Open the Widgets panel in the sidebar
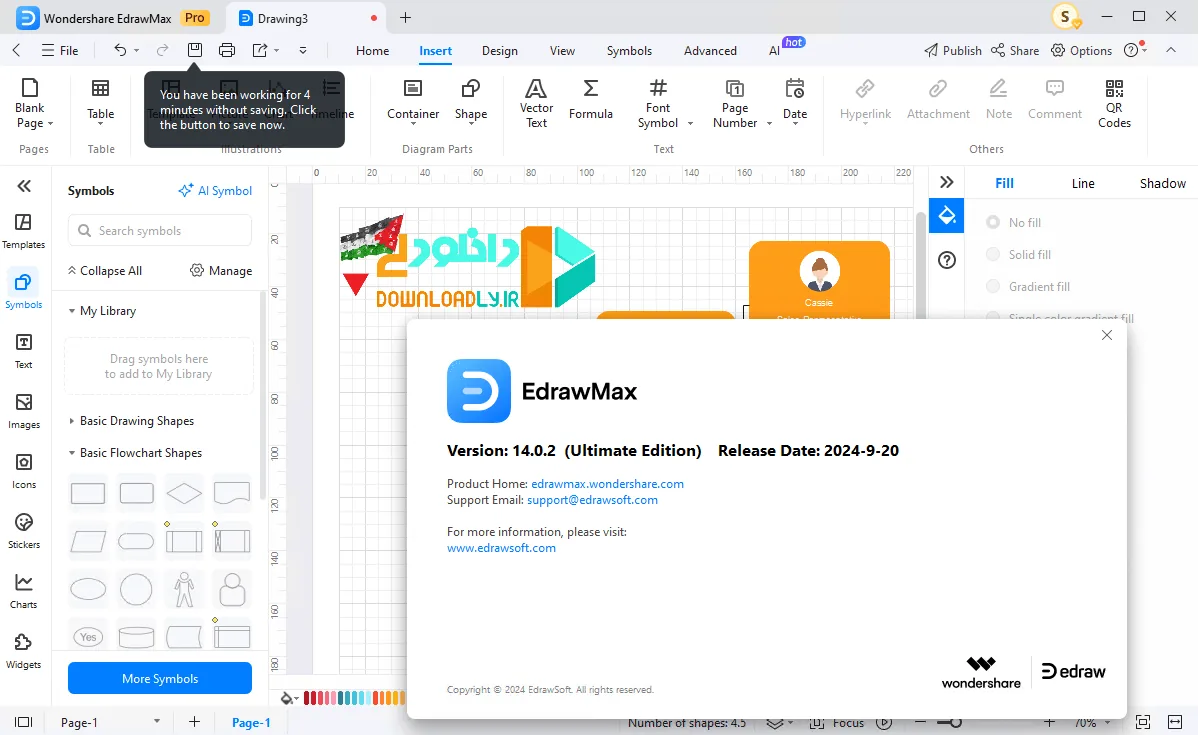The height and width of the screenshot is (735, 1198). pyautogui.click(x=24, y=651)
